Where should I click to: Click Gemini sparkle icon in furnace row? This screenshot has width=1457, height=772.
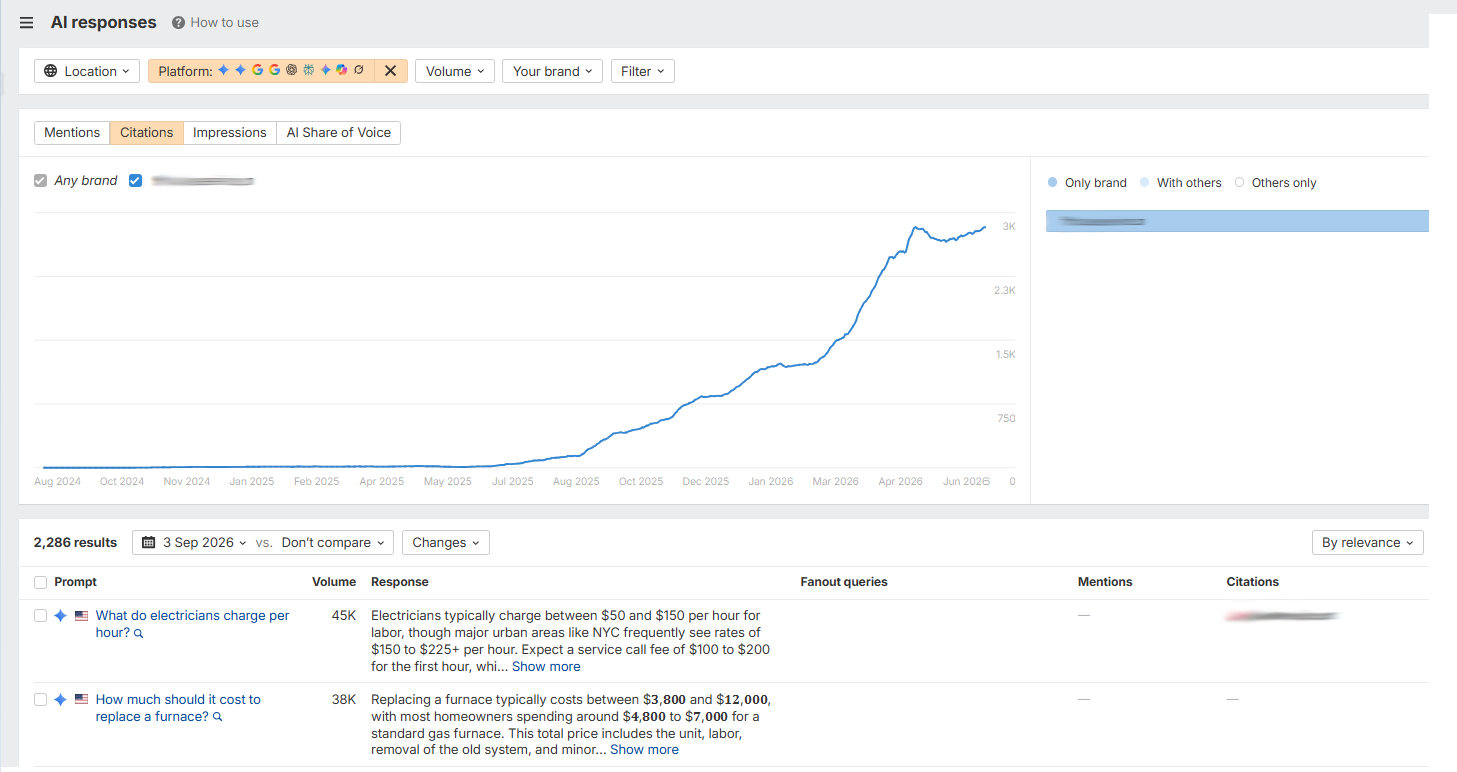pyautogui.click(x=60, y=700)
